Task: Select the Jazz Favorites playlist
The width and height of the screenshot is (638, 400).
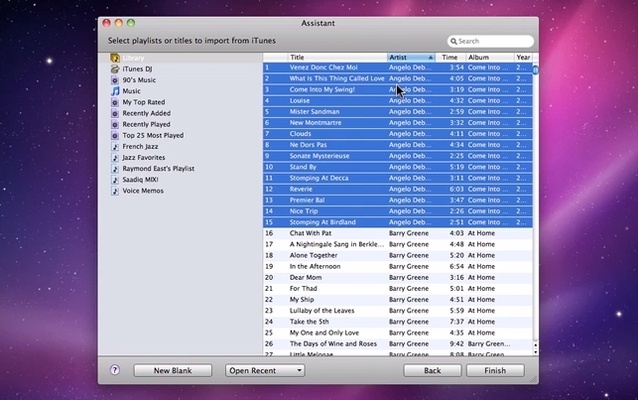Action: tap(144, 157)
